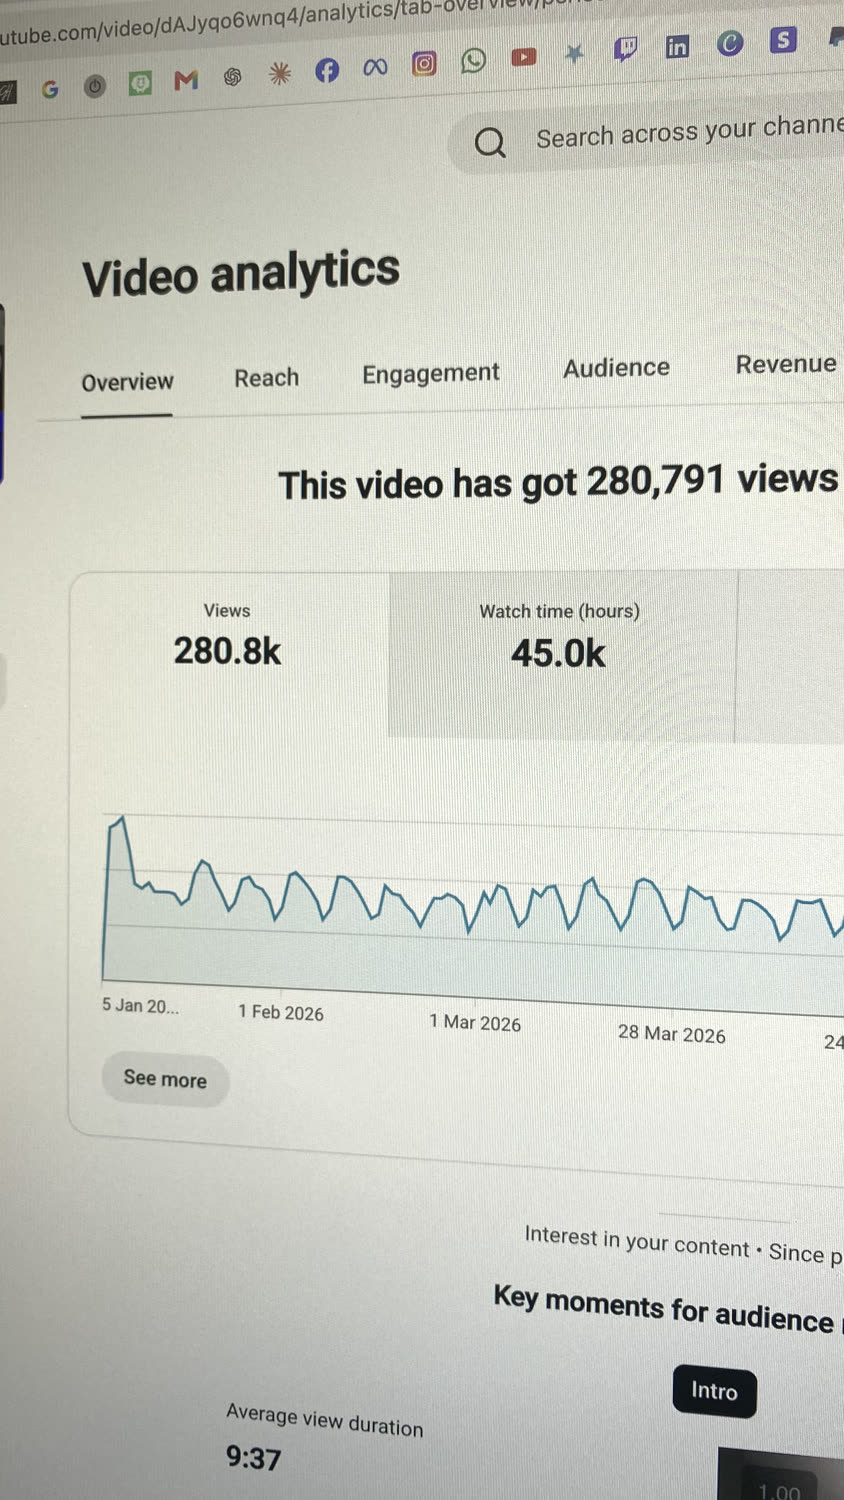Open the blue circular C bookmark icon
Viewport: 844px width, 1500px height.
[x=730, y=43]
